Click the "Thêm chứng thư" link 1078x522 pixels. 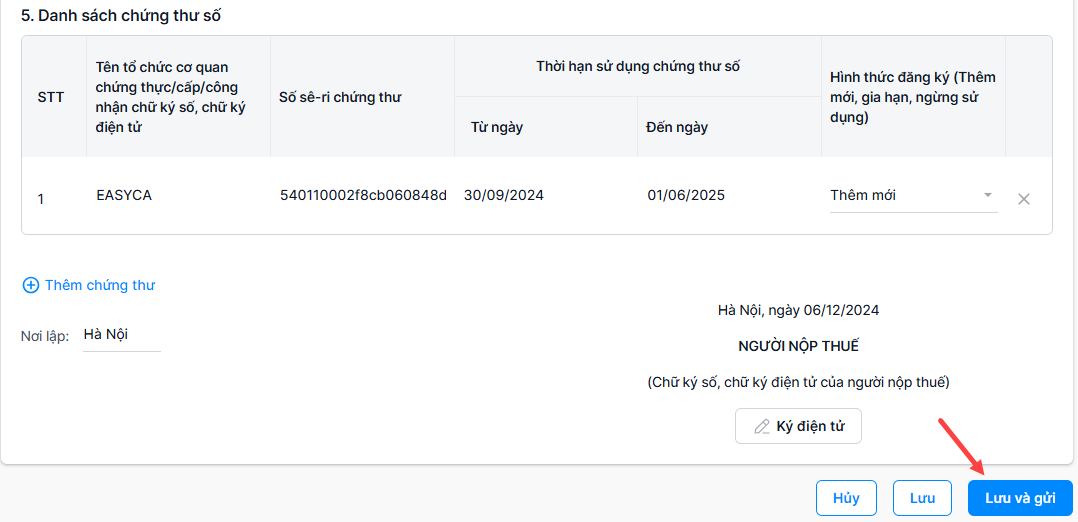pos(99,285)
